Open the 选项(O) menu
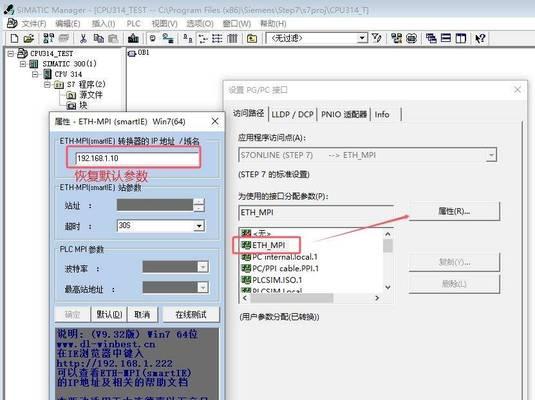535x400 pixels. tap(200, 24)
